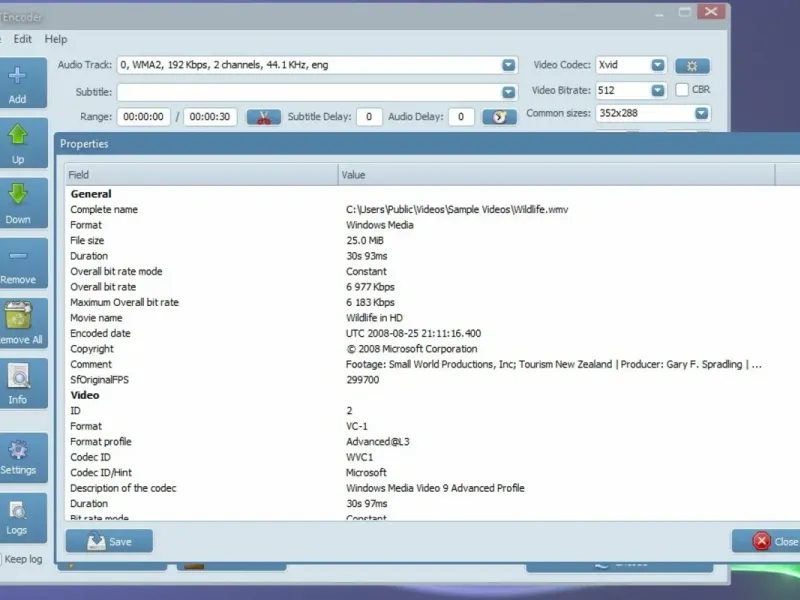
Task: Click the General section heading
Action: (91, 194)
